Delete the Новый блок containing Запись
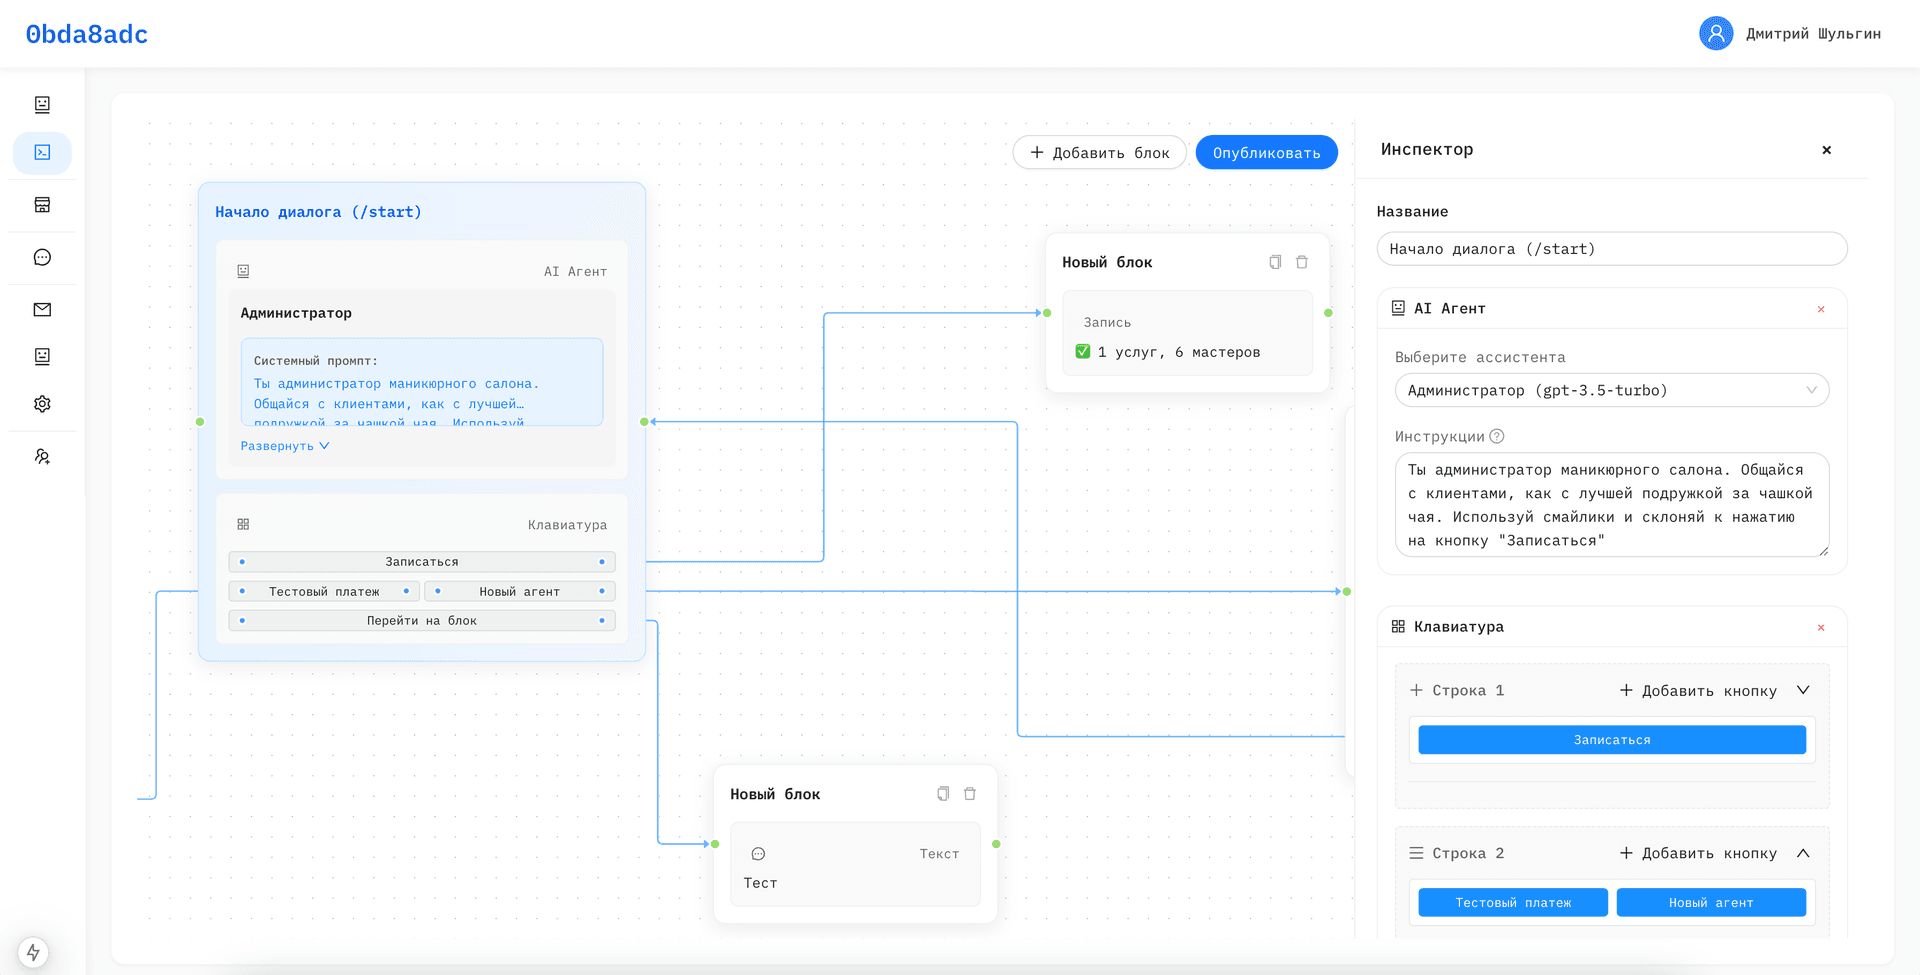Viewport: 1920px width, 975px height. pos(1302,262)
